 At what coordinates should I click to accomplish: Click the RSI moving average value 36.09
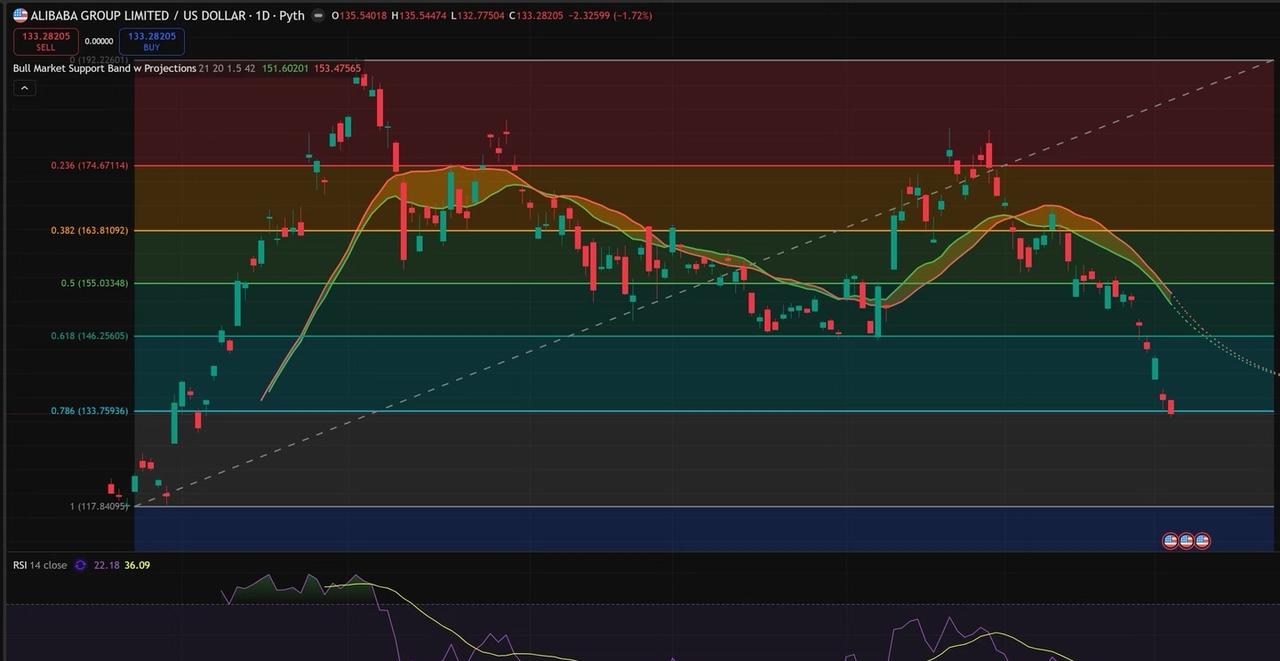coord(137,565)
